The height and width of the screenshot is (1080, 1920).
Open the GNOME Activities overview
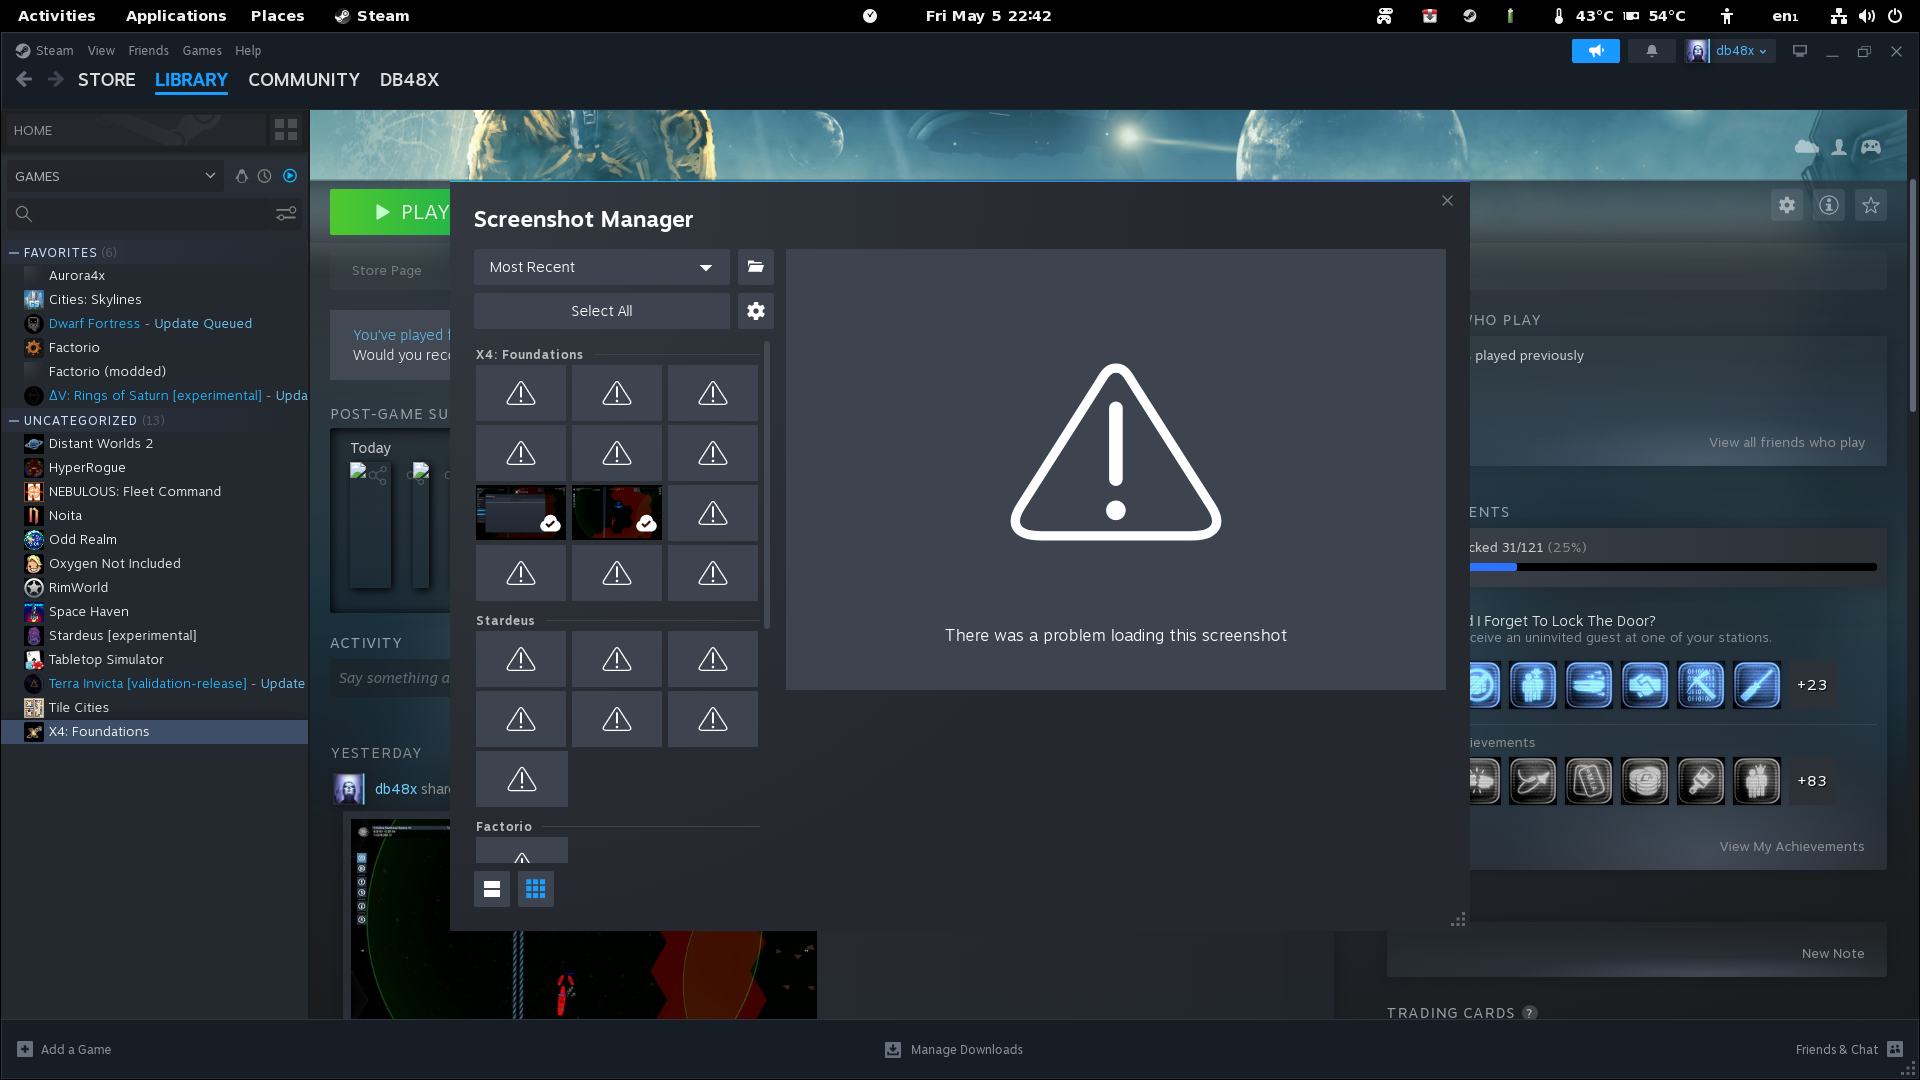point(57,16)
